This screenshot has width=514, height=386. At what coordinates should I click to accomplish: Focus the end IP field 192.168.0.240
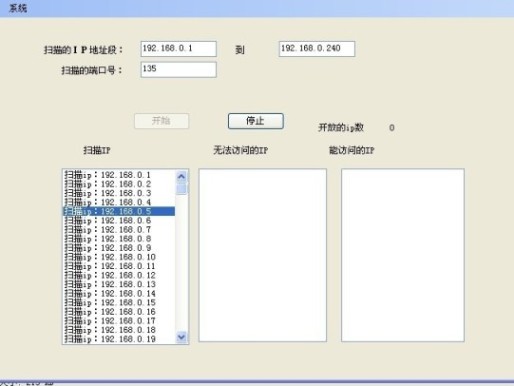click(317, 49)
